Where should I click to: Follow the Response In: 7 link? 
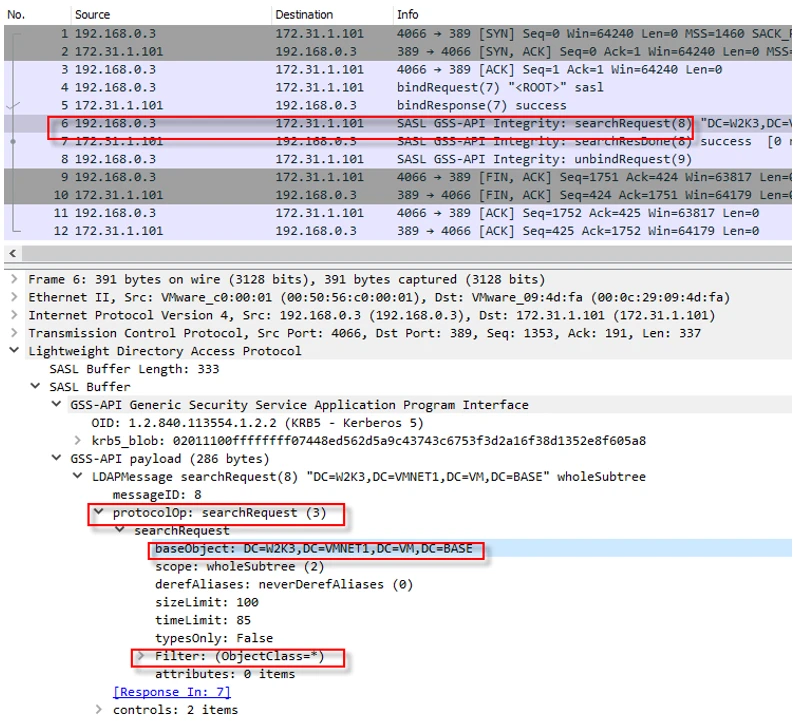coord(171,692)
